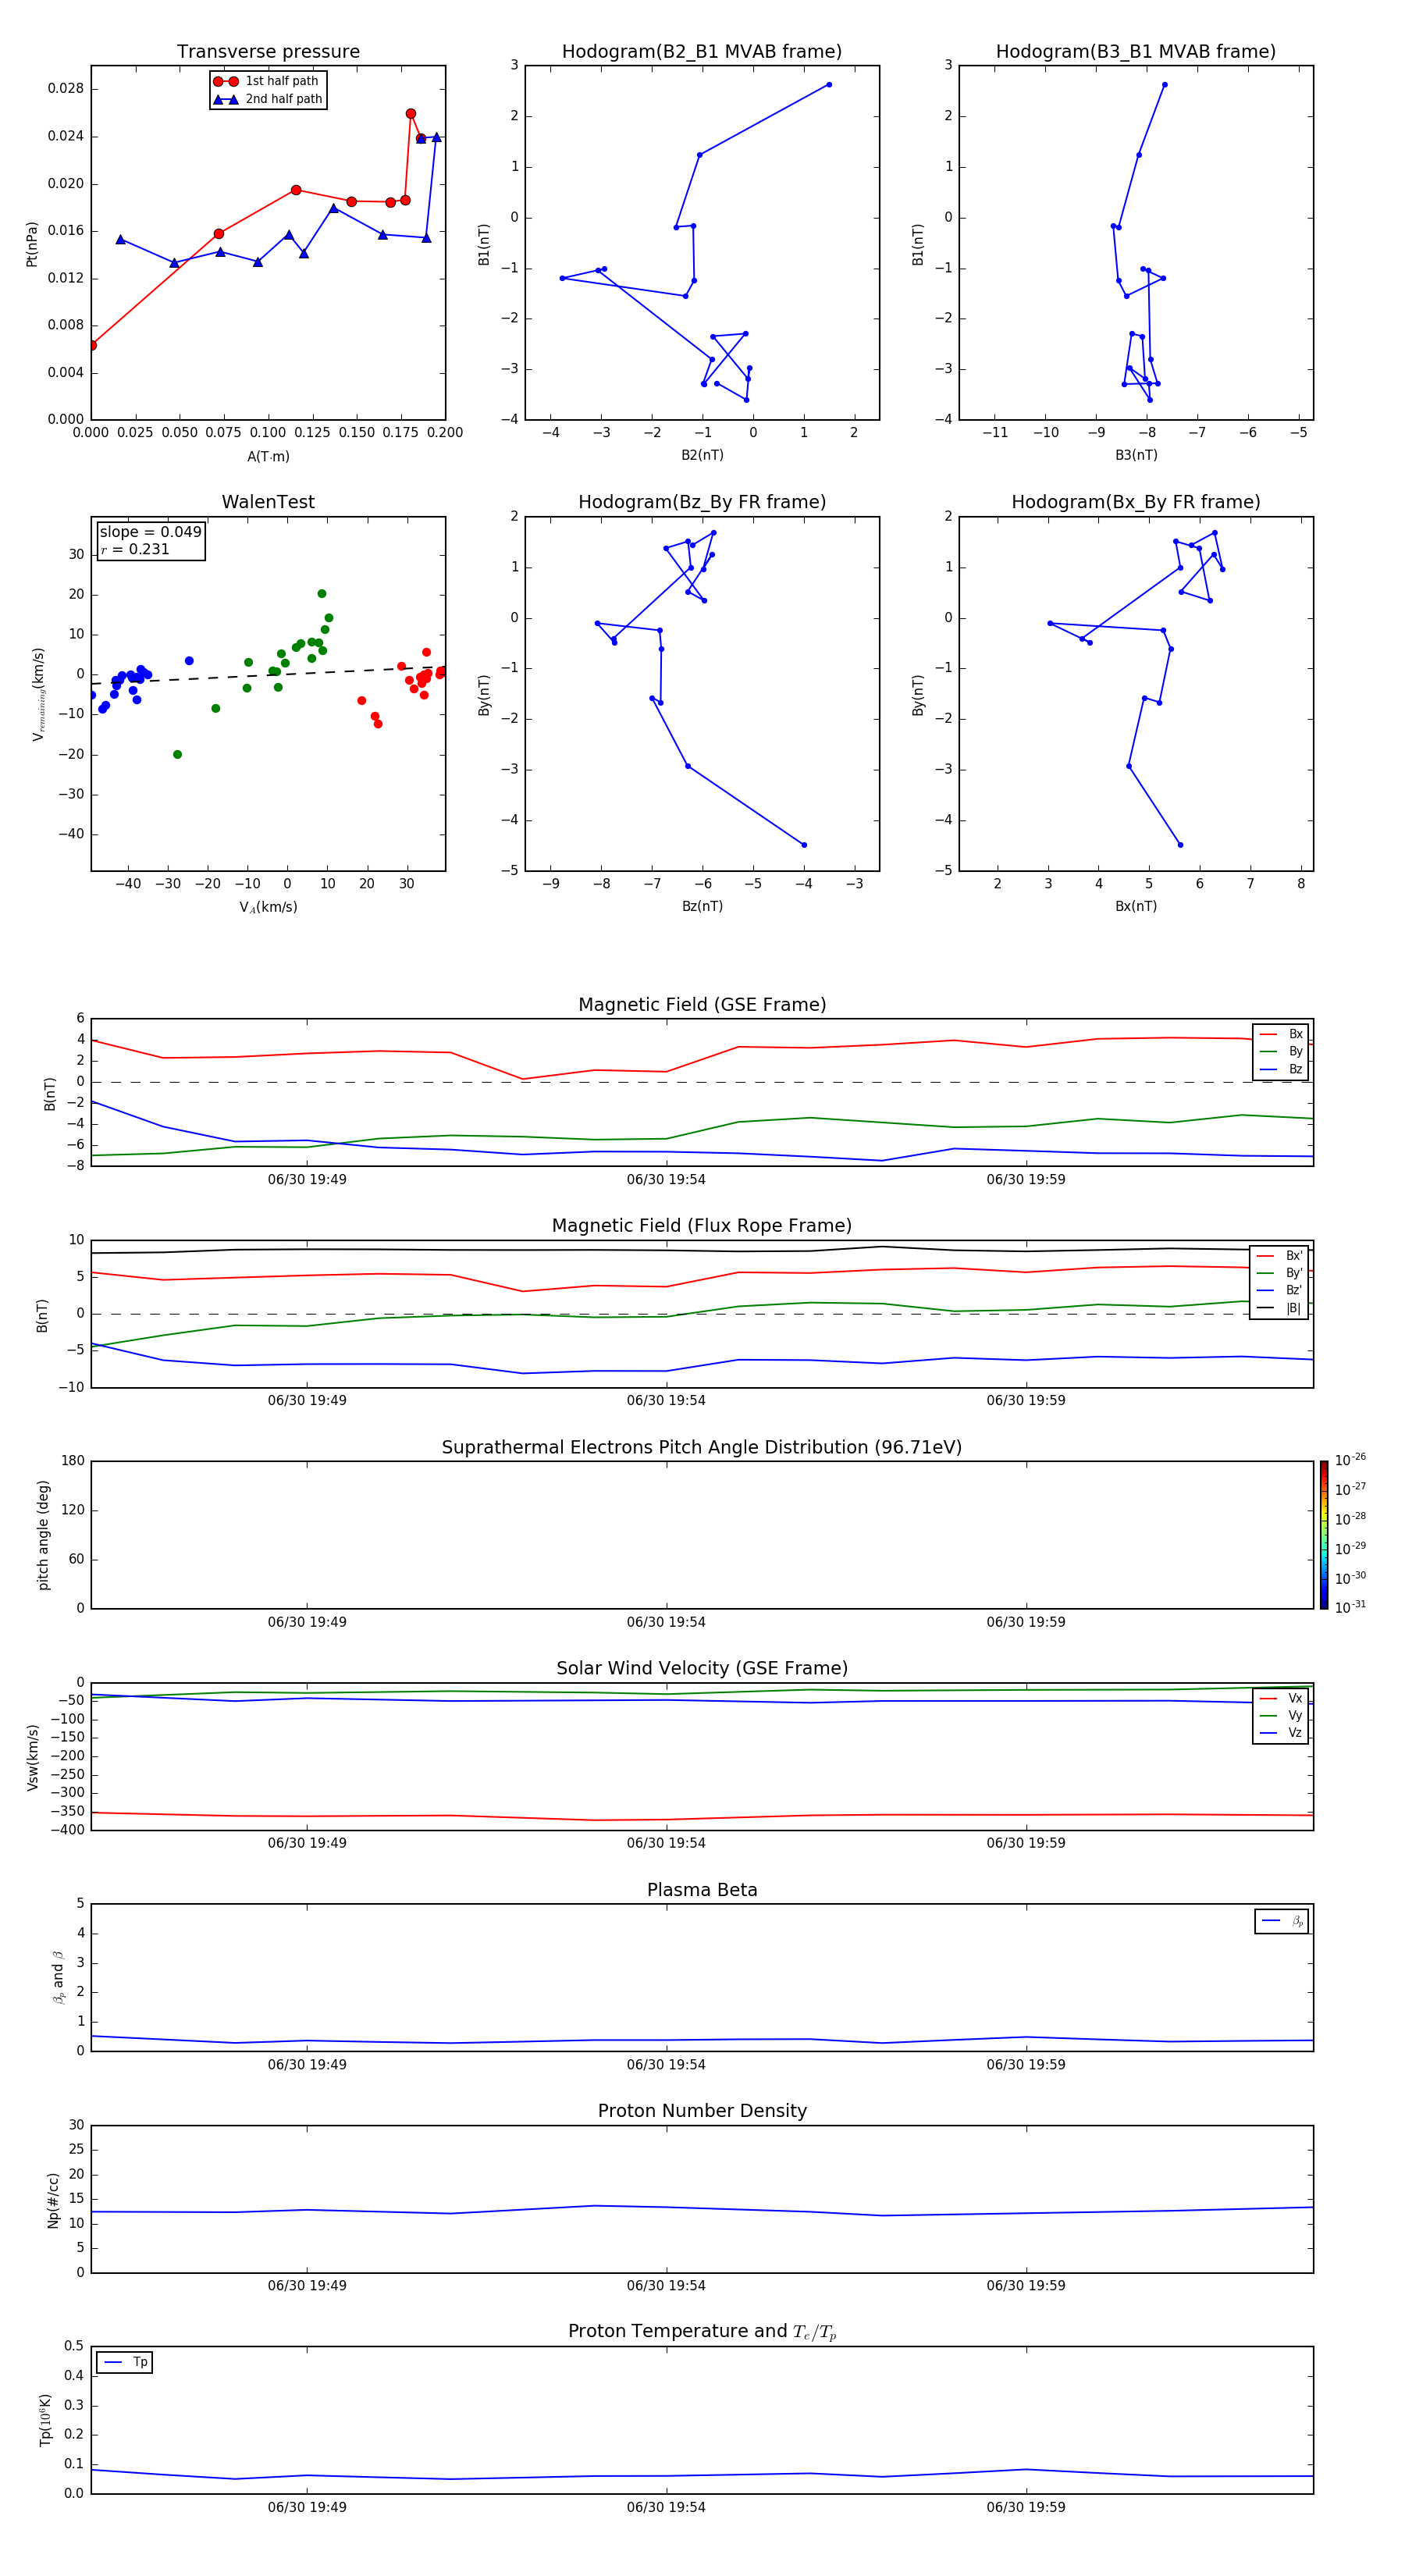Screen dimensions: 1405x2576
Task: Click the 'Transverse pressure' plot title
Action: pyautogui.click(x=268, y=51)
